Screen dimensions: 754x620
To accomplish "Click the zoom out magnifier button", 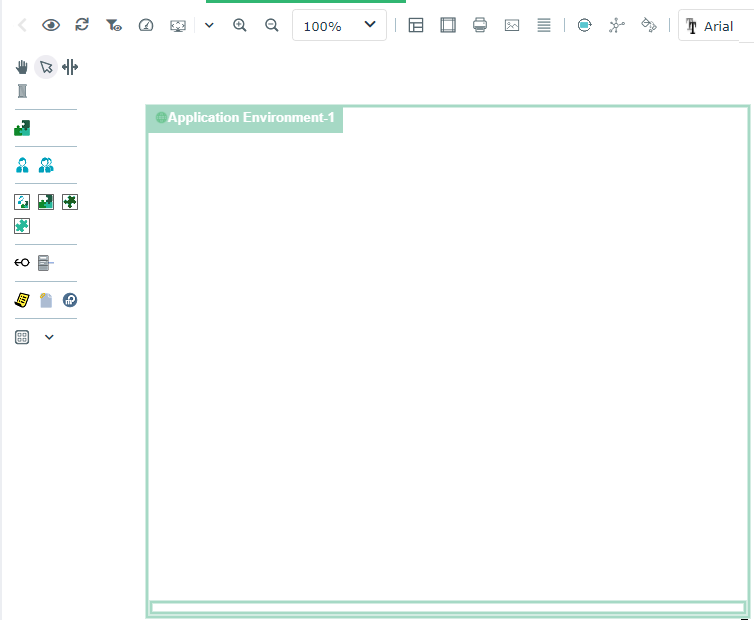I will [x=271, y=25].
